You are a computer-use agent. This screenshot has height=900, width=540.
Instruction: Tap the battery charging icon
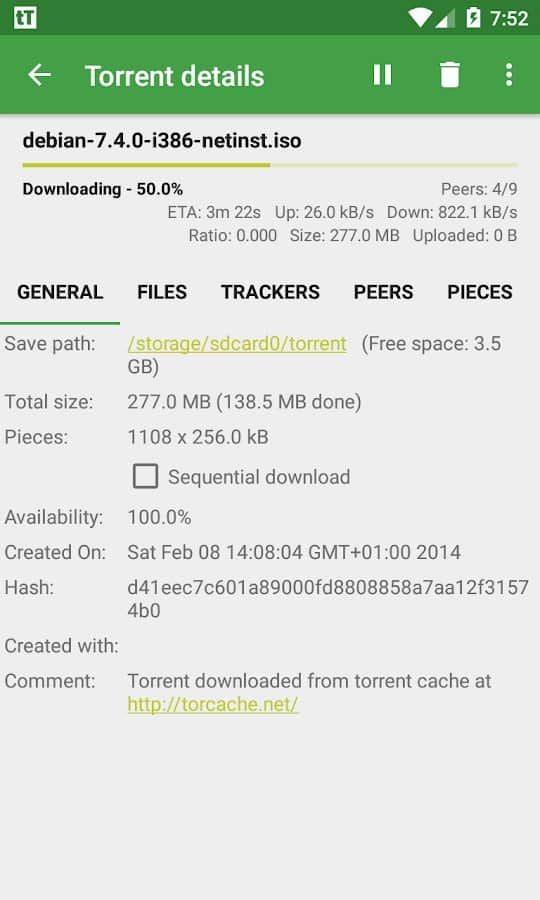pyautogui.click(x=472, y=18)
